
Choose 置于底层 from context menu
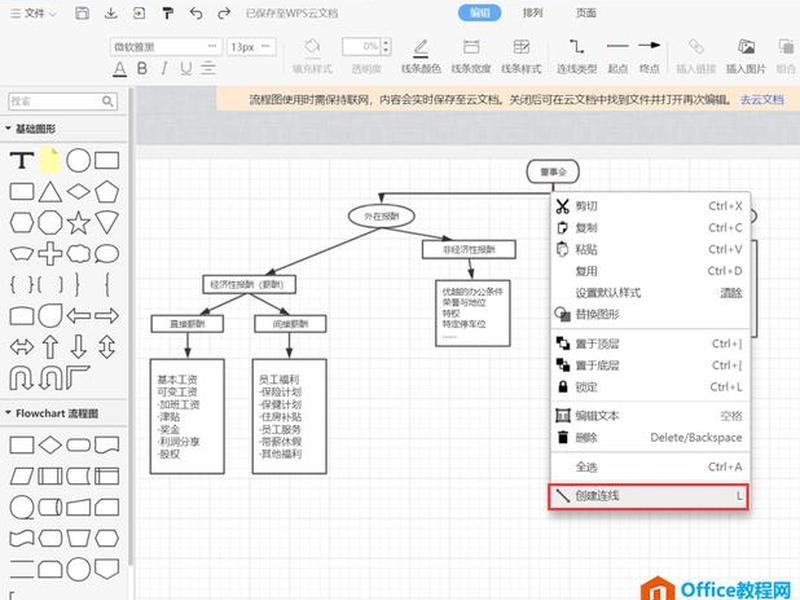pos(649,365)
